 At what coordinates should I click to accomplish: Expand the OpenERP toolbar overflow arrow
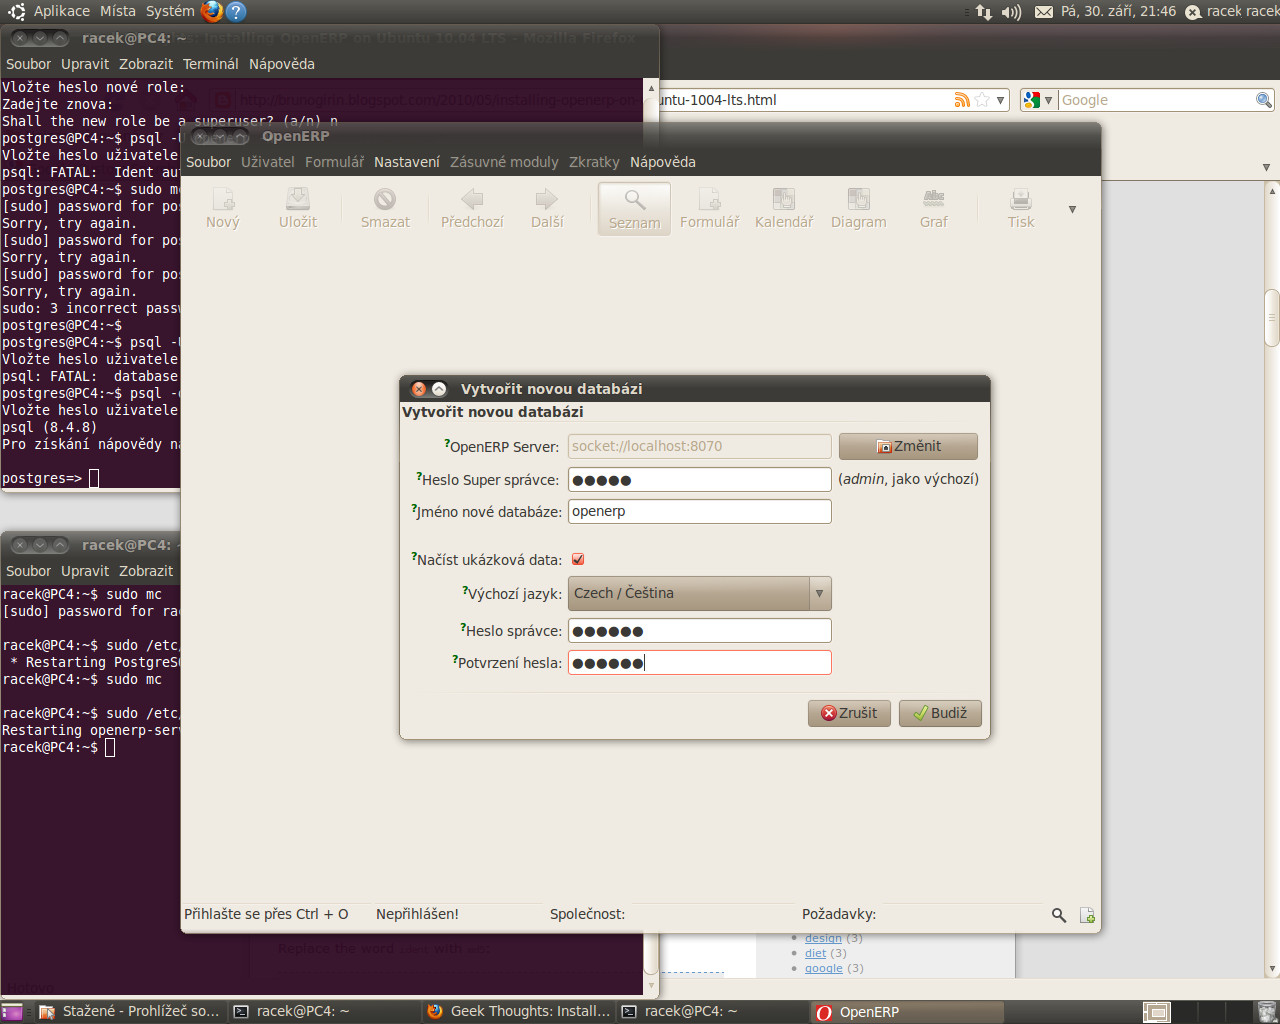click(1072, 209)
